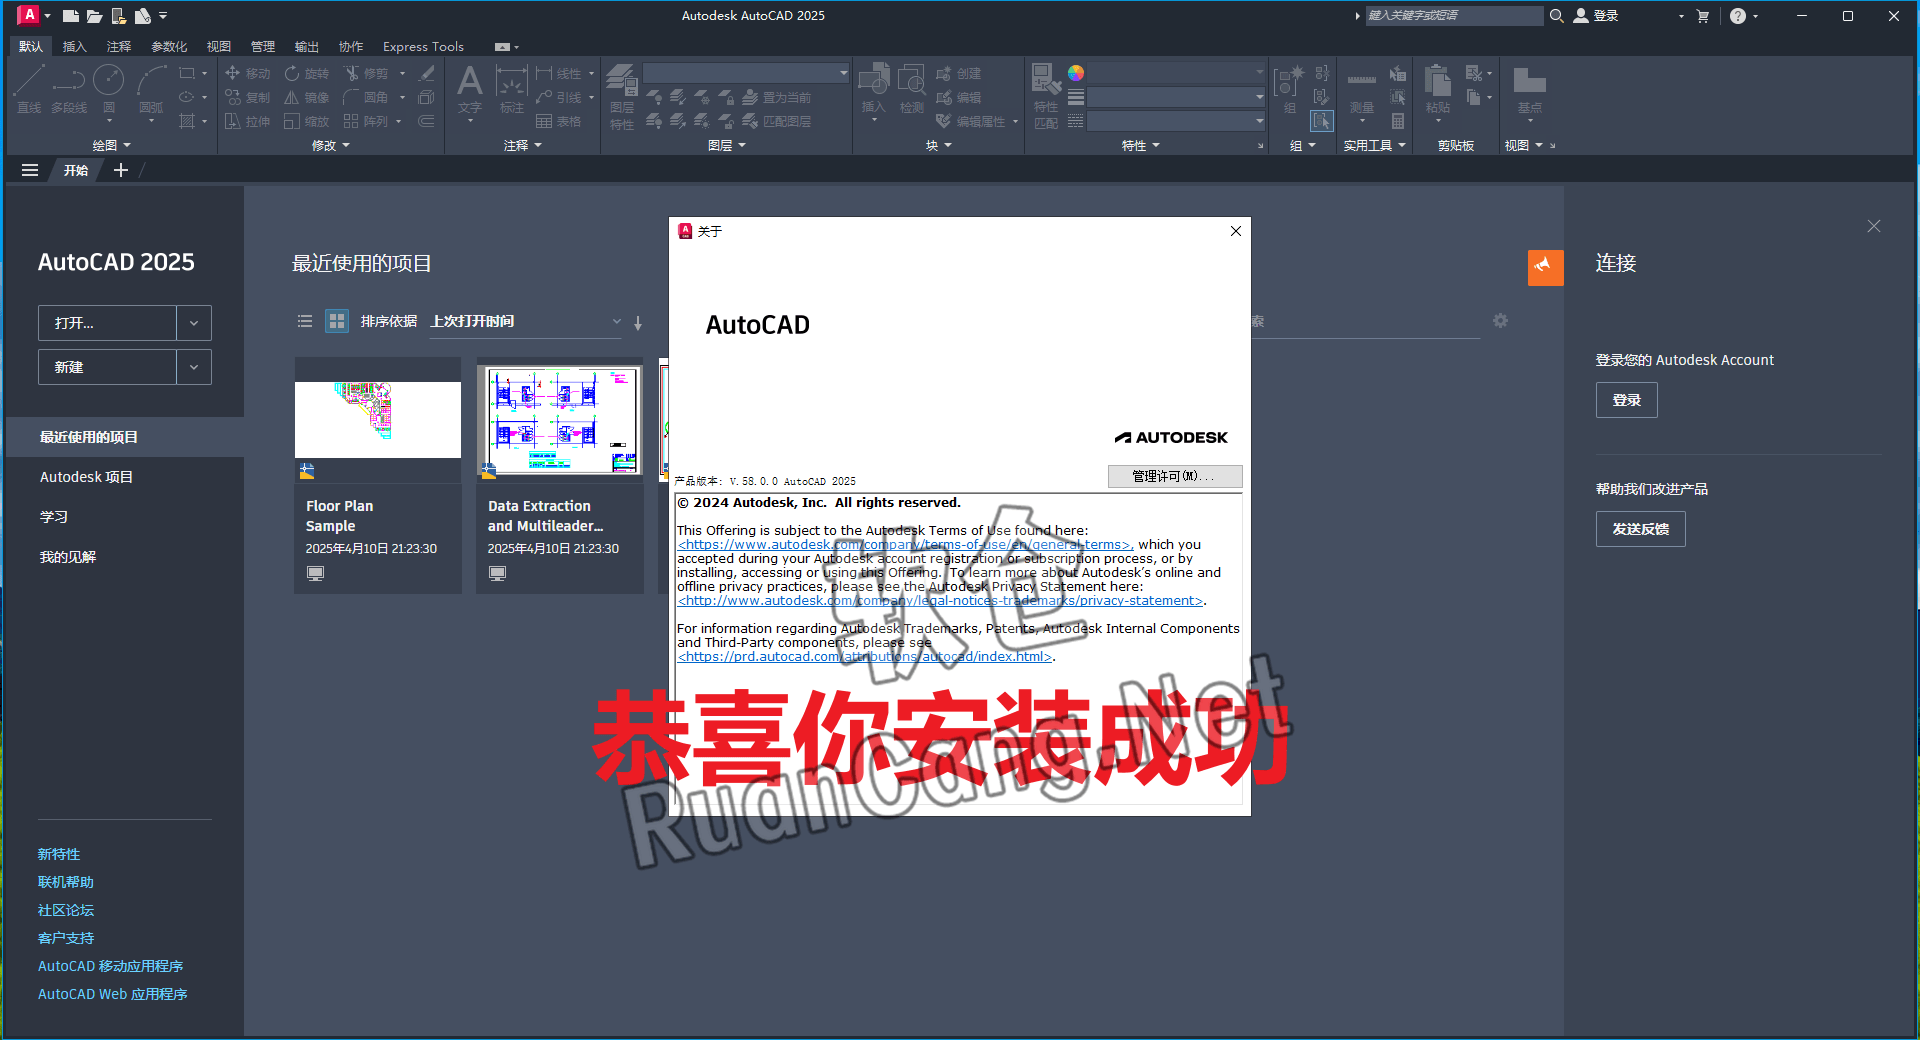The height and width of the screenshot is (1040, 1920).
Task: Open recent-items settings gear icon
Action: 1500,321
